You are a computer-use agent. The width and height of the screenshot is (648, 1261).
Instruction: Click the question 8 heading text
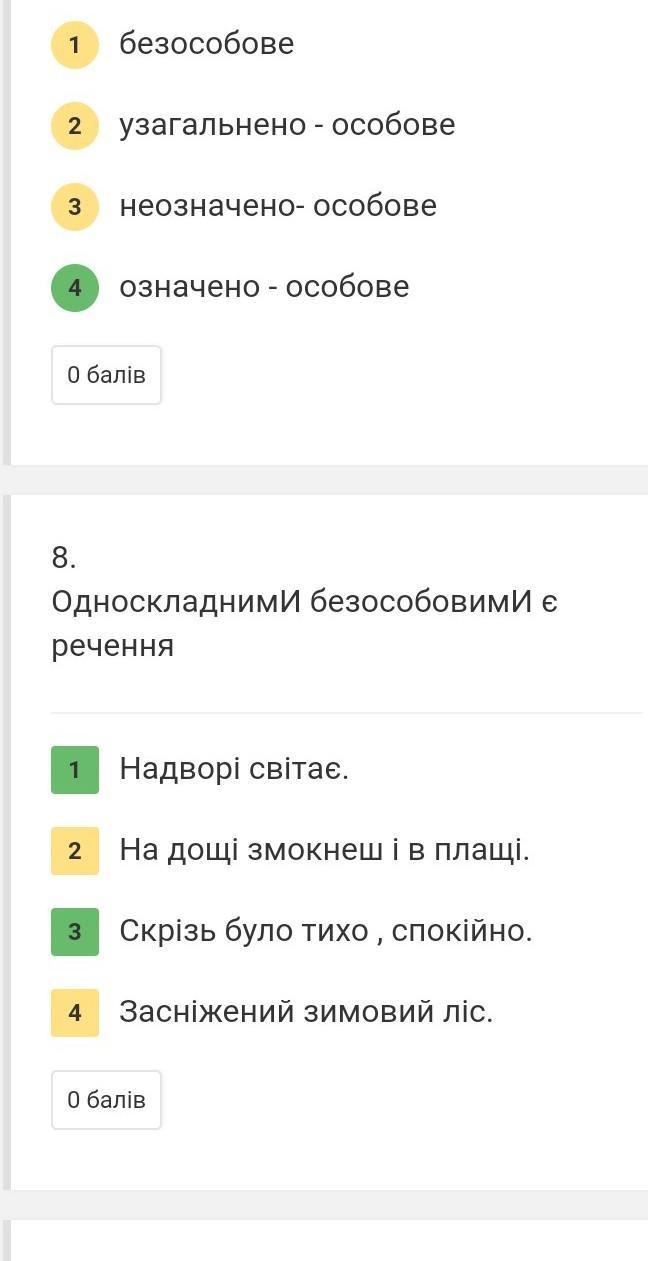click(305, 624)
